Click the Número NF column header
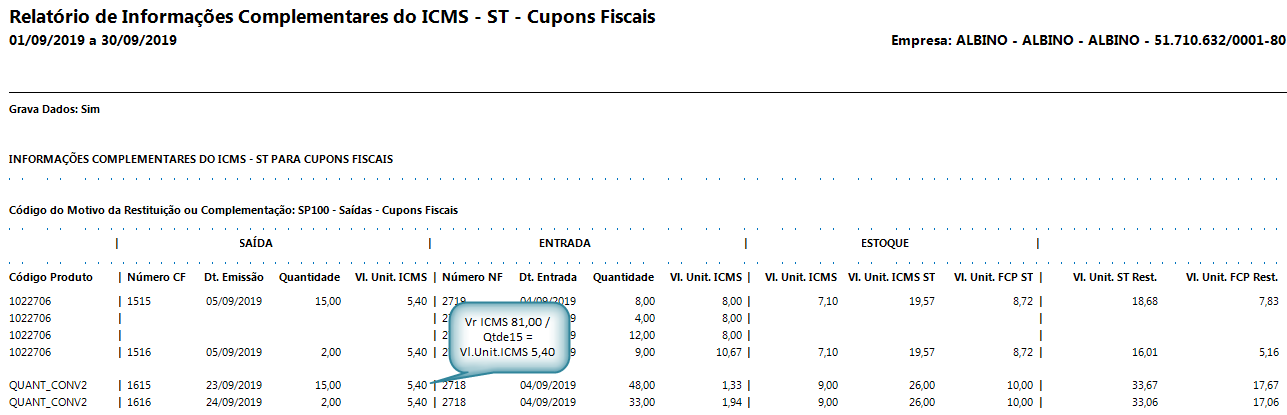1287x415 pixels. tap(473, 277)
